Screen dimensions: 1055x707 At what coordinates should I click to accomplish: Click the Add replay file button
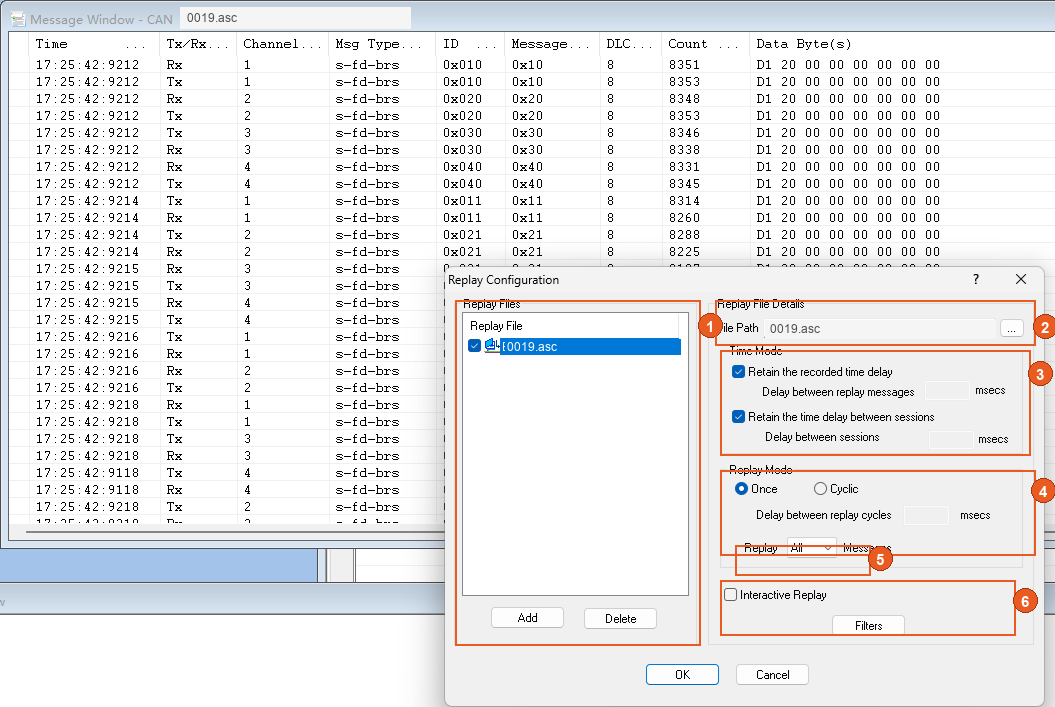[x=528, y=618]
